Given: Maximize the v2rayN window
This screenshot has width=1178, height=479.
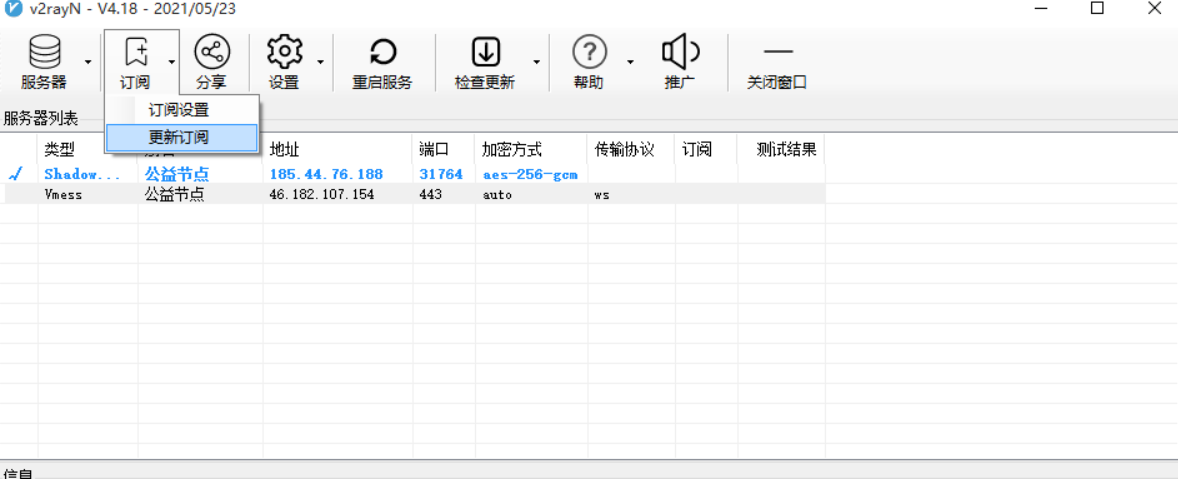Looking at the screenshot, I should click(x=1098, y=9).
